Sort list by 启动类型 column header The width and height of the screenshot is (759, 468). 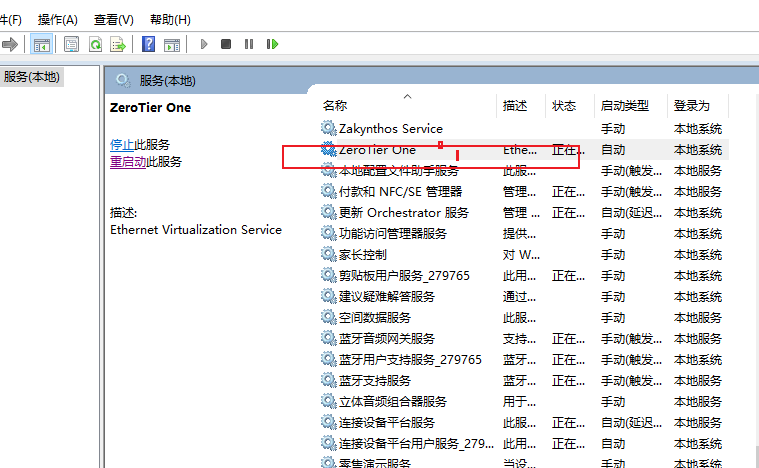click(x=624, y=106)
